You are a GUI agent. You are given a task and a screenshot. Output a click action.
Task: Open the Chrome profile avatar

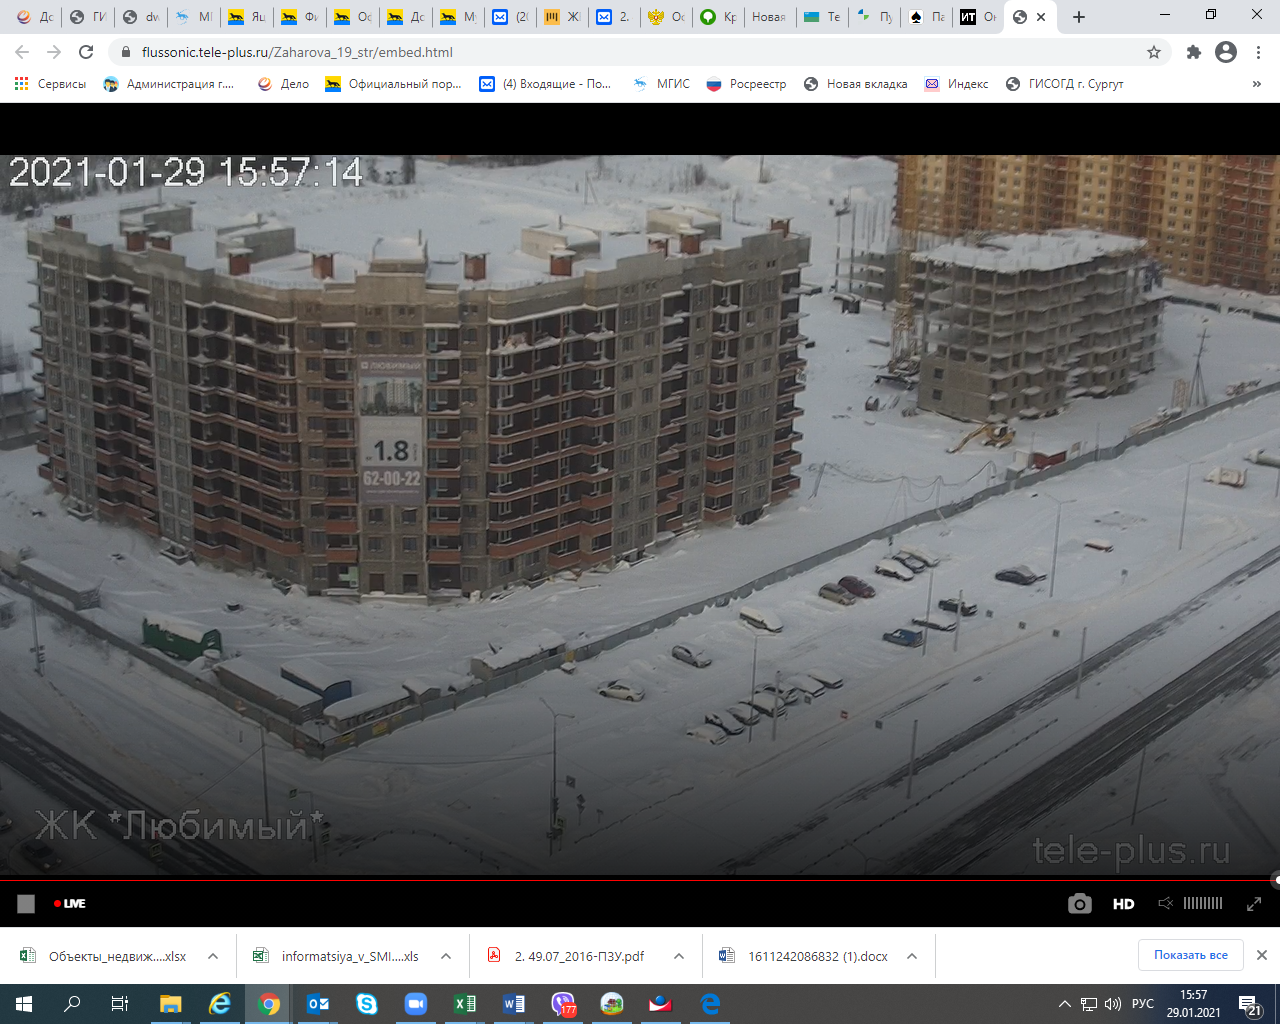pyautogui.click(x=1226, y=52)
